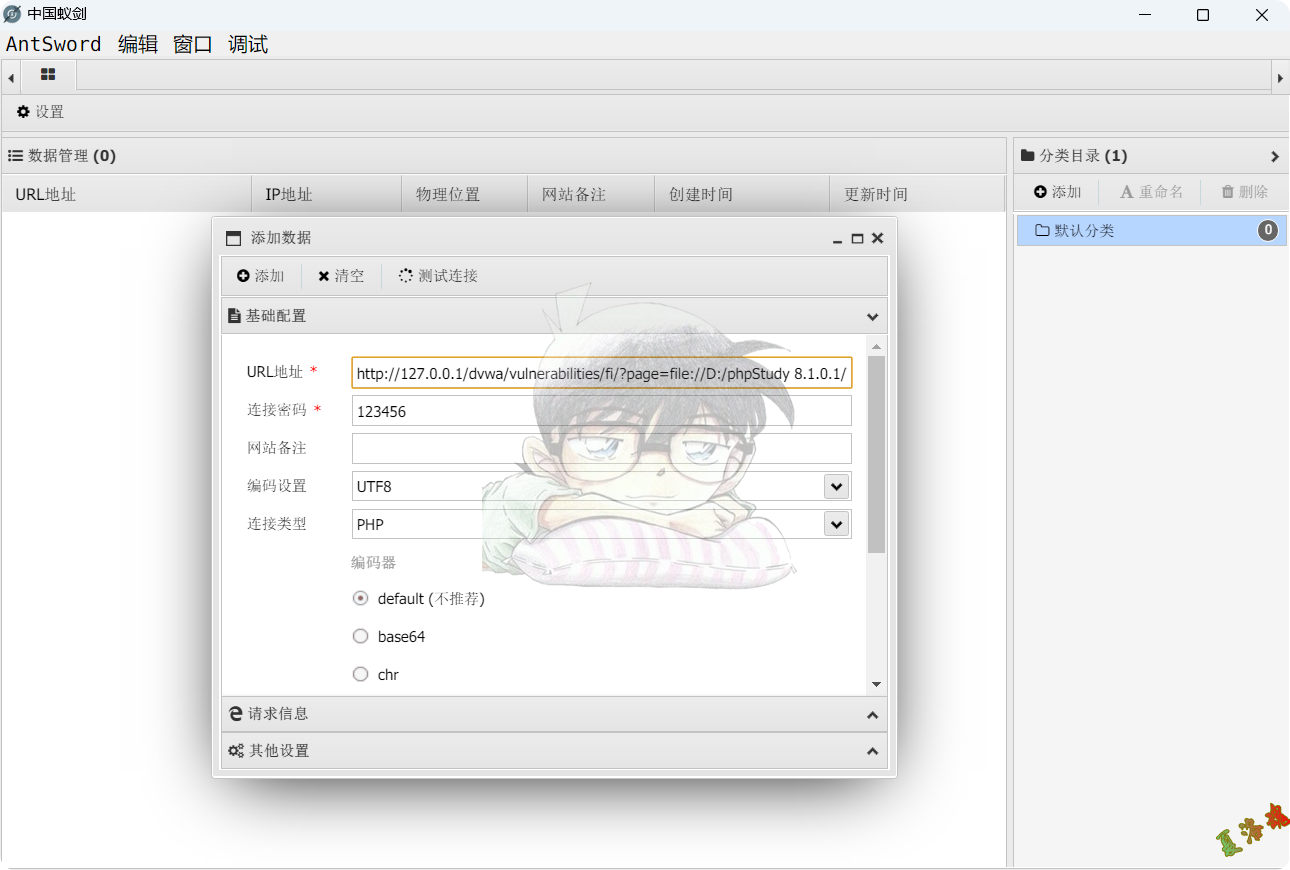Sort by 物理位置 column header
This screenshot has height=870, width=1290.
[464, 194]
